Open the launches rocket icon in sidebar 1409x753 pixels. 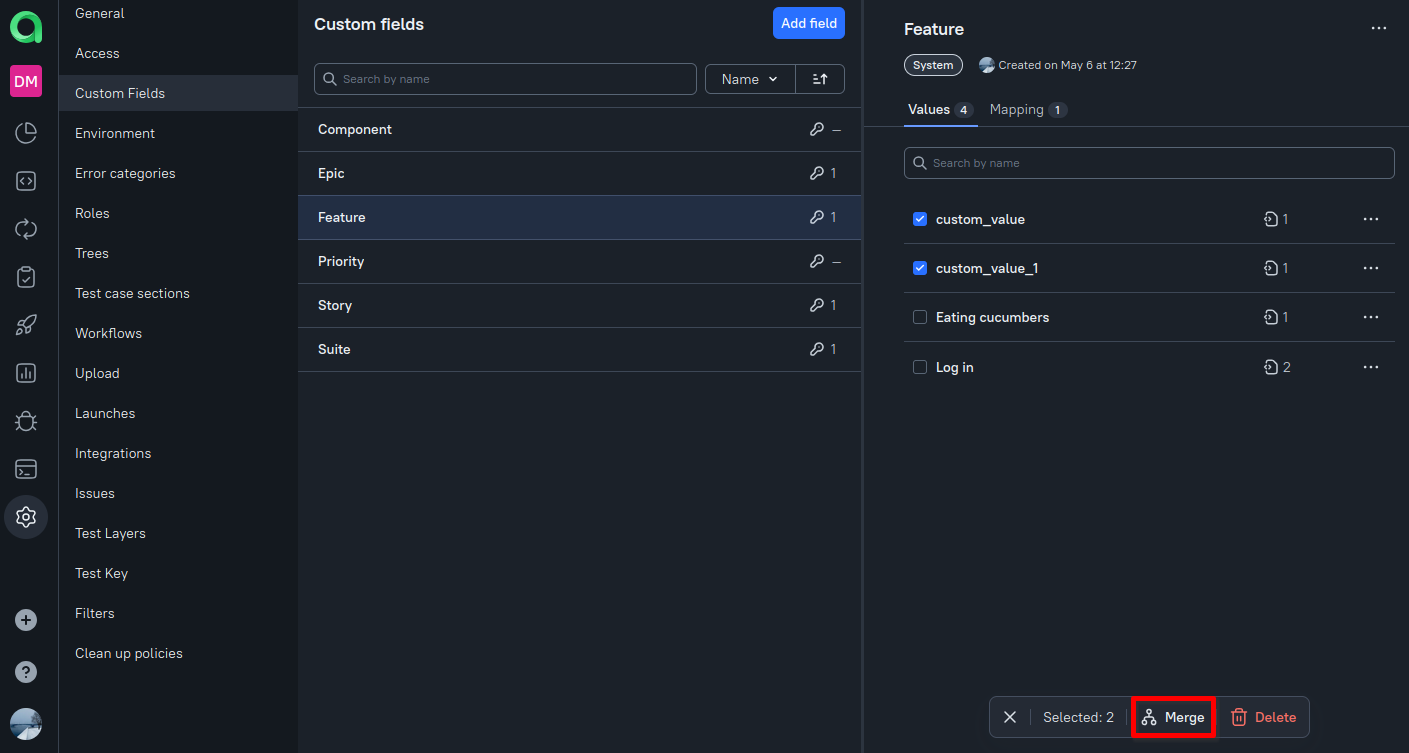(26, 325)
